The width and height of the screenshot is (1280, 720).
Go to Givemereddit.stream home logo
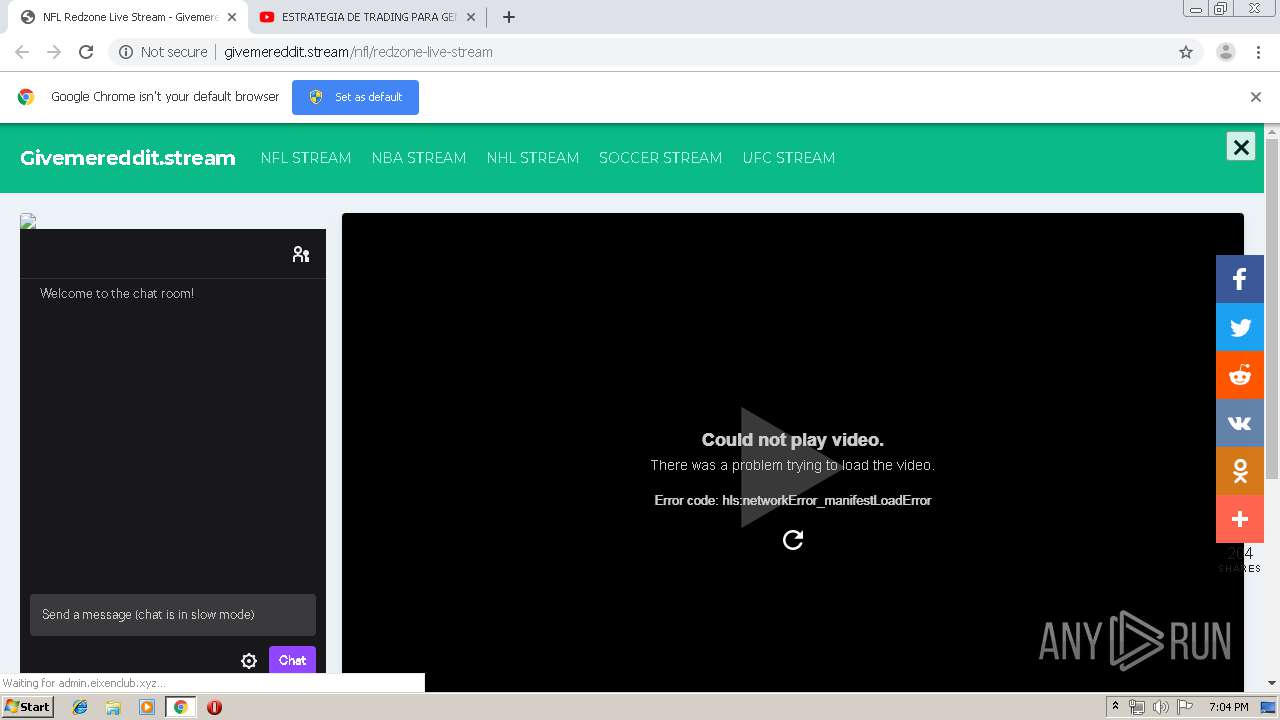coord(128,158)
